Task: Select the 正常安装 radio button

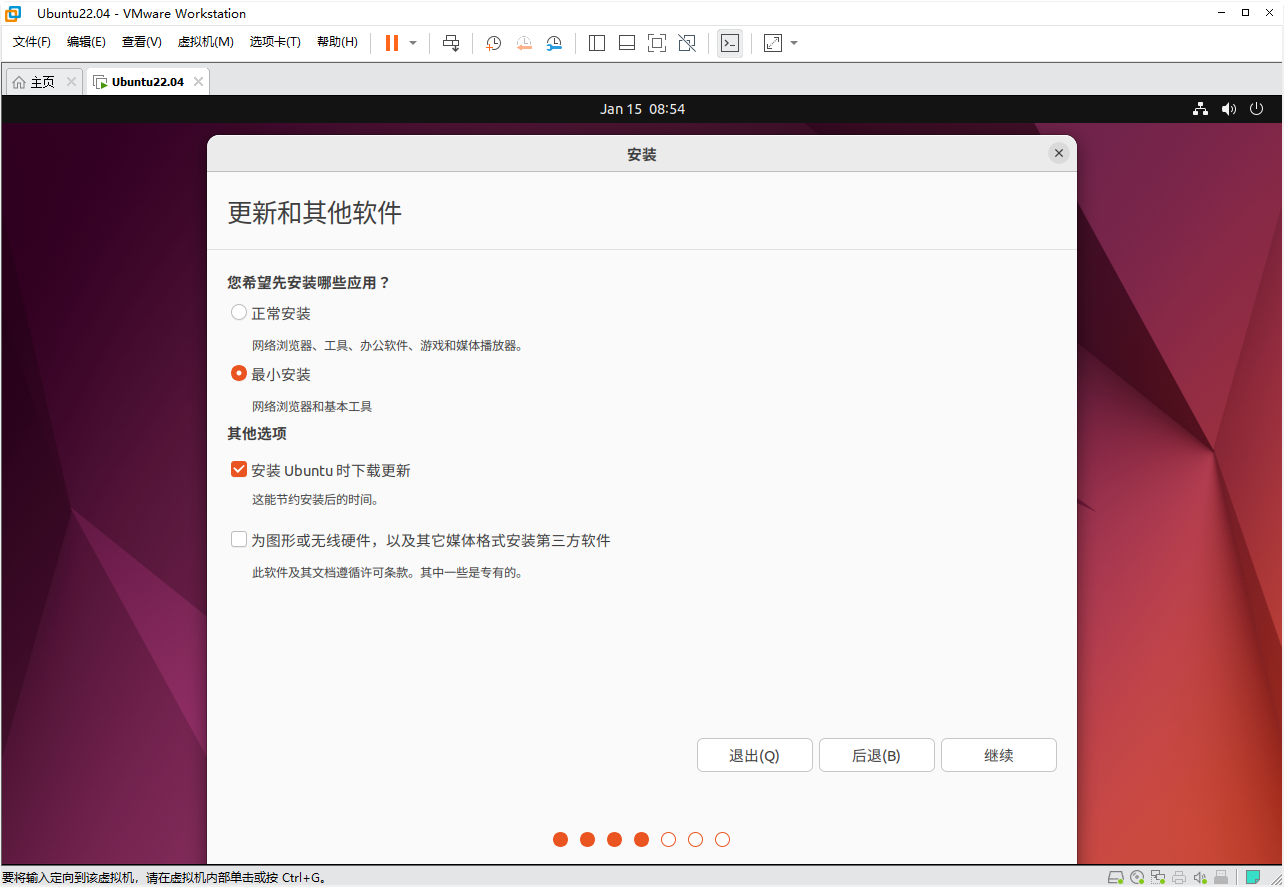Action: coord(238,312)
